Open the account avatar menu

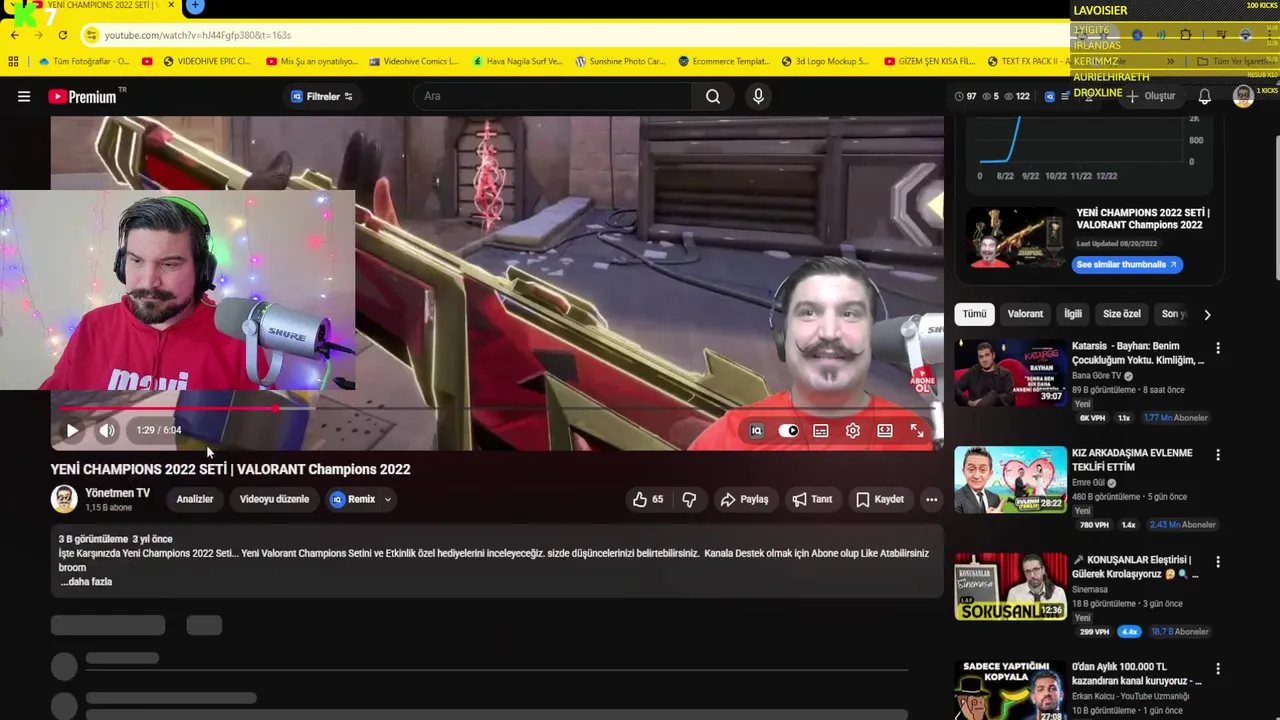pyautogui.click(x=1243, y=96)
